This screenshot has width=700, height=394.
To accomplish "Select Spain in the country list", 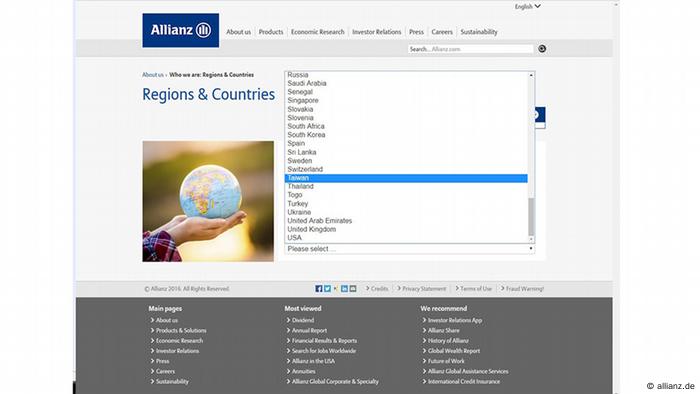I will (406, 143).
